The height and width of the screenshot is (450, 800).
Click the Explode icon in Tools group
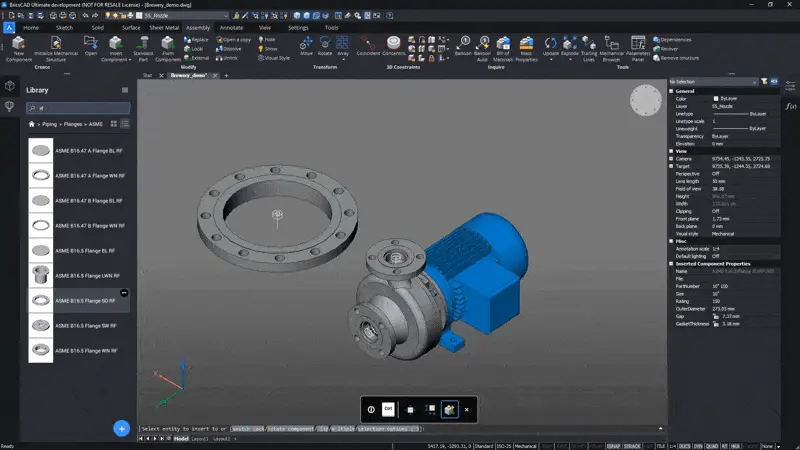[x=570, y=44]
